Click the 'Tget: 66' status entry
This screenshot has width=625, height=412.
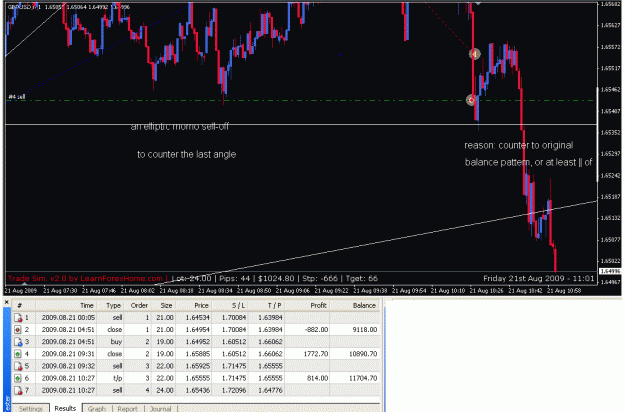point(362,279)
